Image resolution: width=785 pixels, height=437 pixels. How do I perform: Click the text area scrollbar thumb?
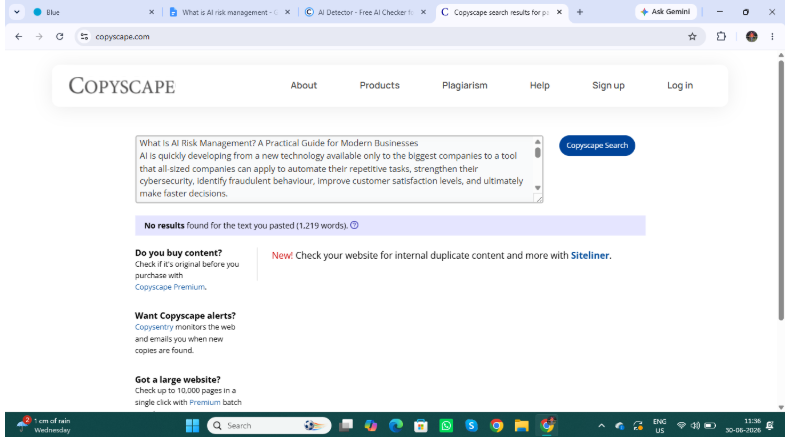click(538, 152)
